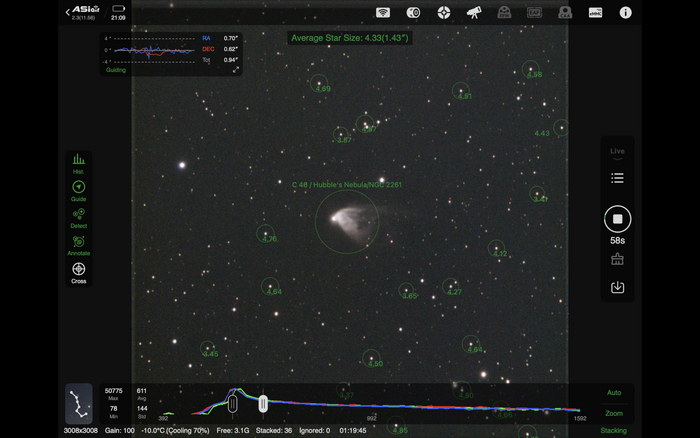Screen dimensions: 700x438
Task: Open the info icon
Action: pyautogui.click(x=626, y=12)
